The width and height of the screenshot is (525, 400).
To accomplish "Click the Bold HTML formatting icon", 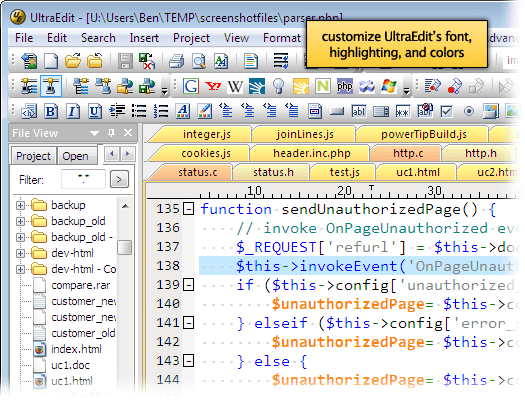I will (51, 111).
